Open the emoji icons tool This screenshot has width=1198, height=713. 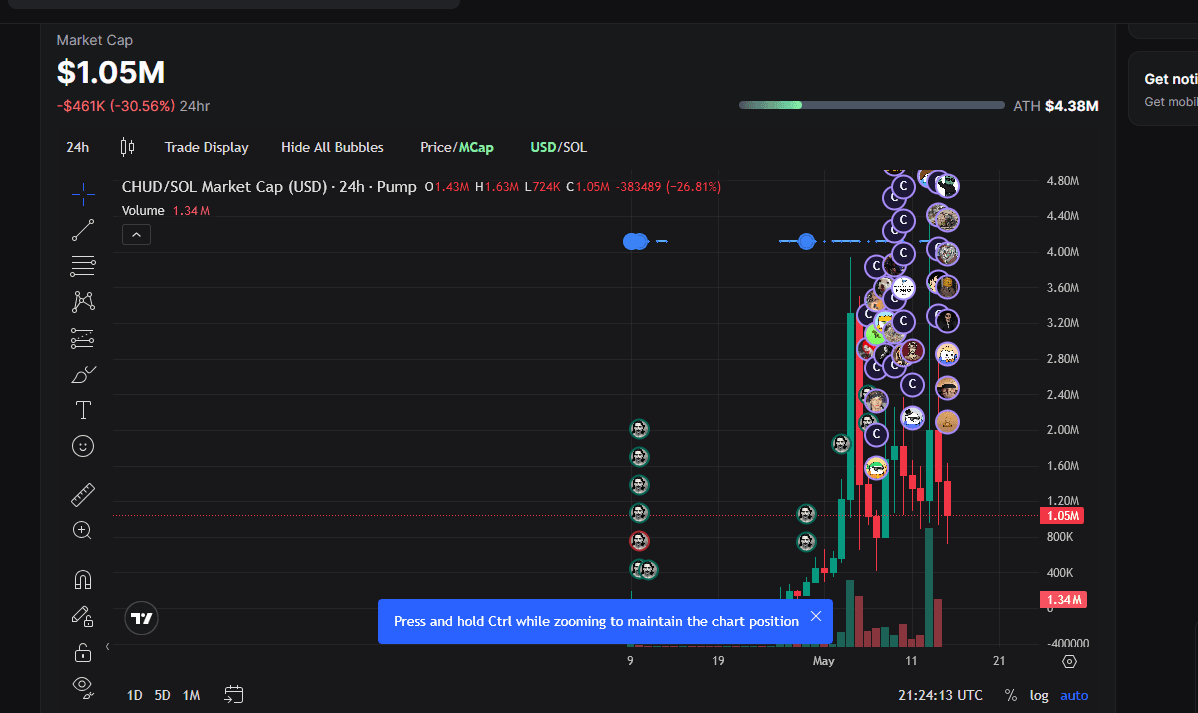pyautogui.click(x=83, y=446)
